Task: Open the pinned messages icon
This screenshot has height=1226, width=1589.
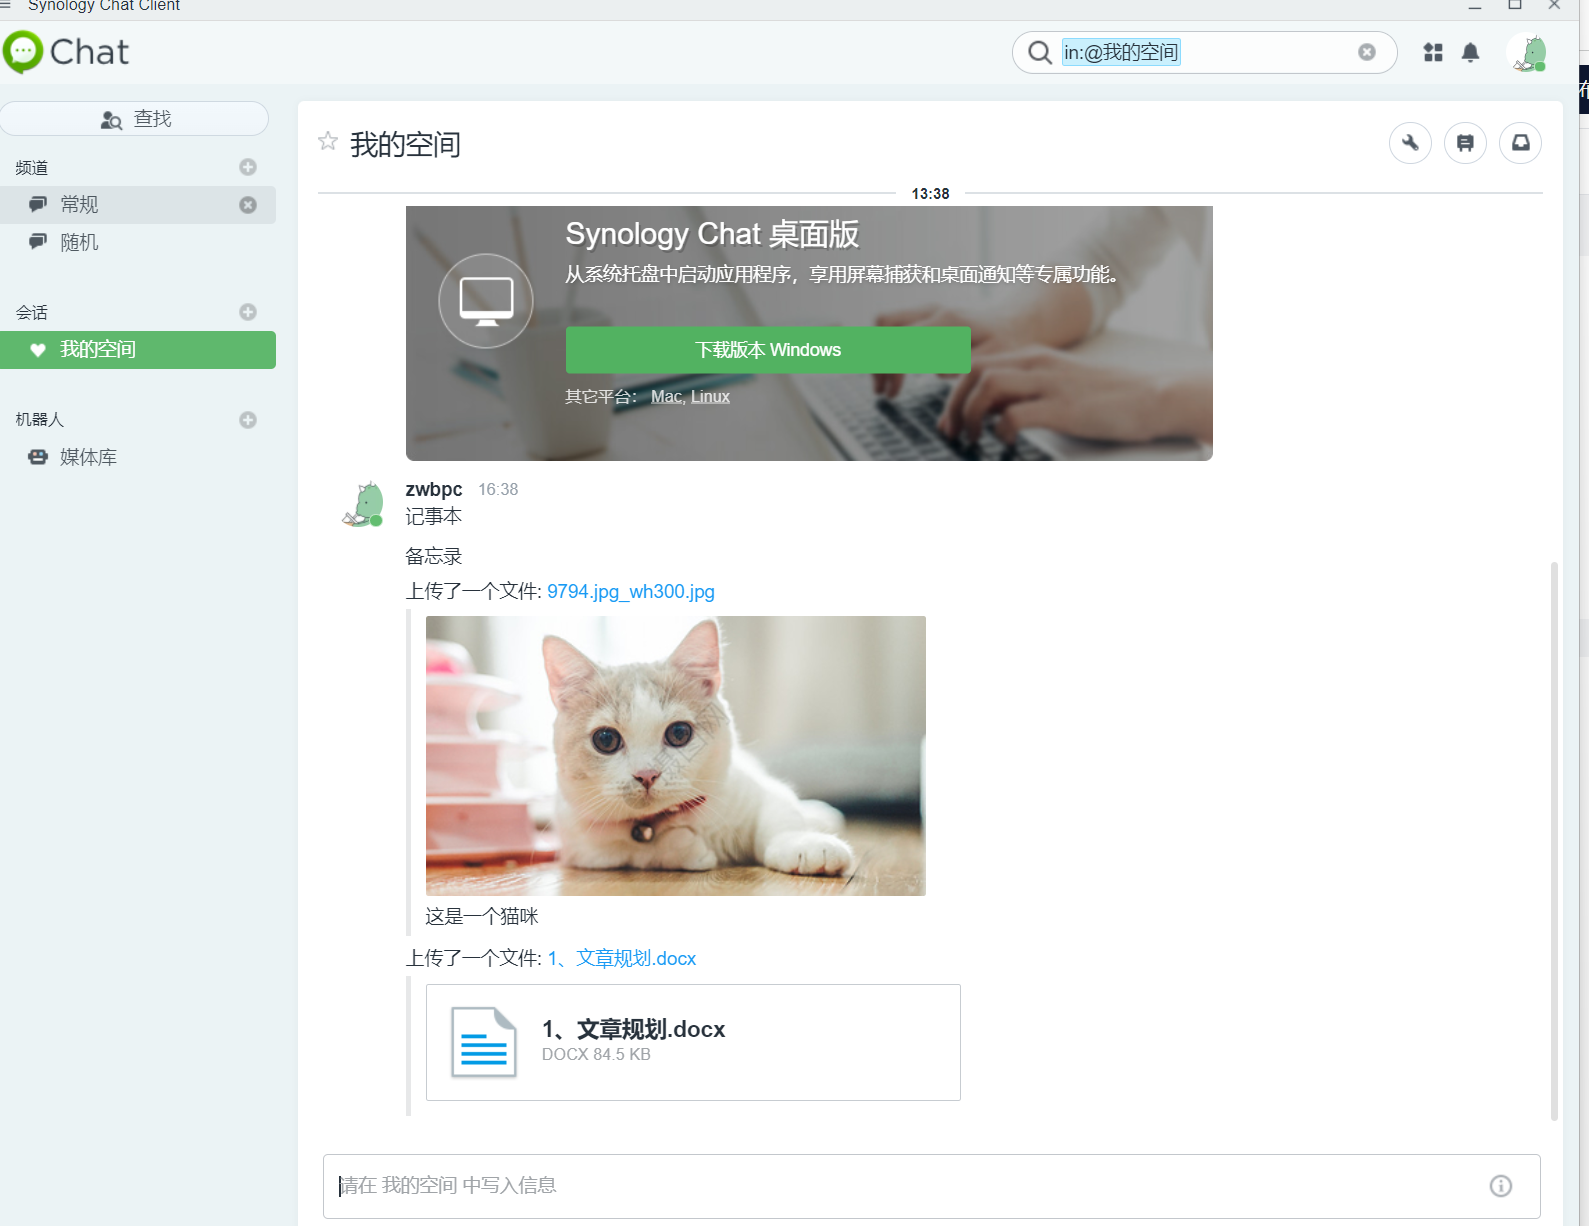Action: click(1465, 143)
